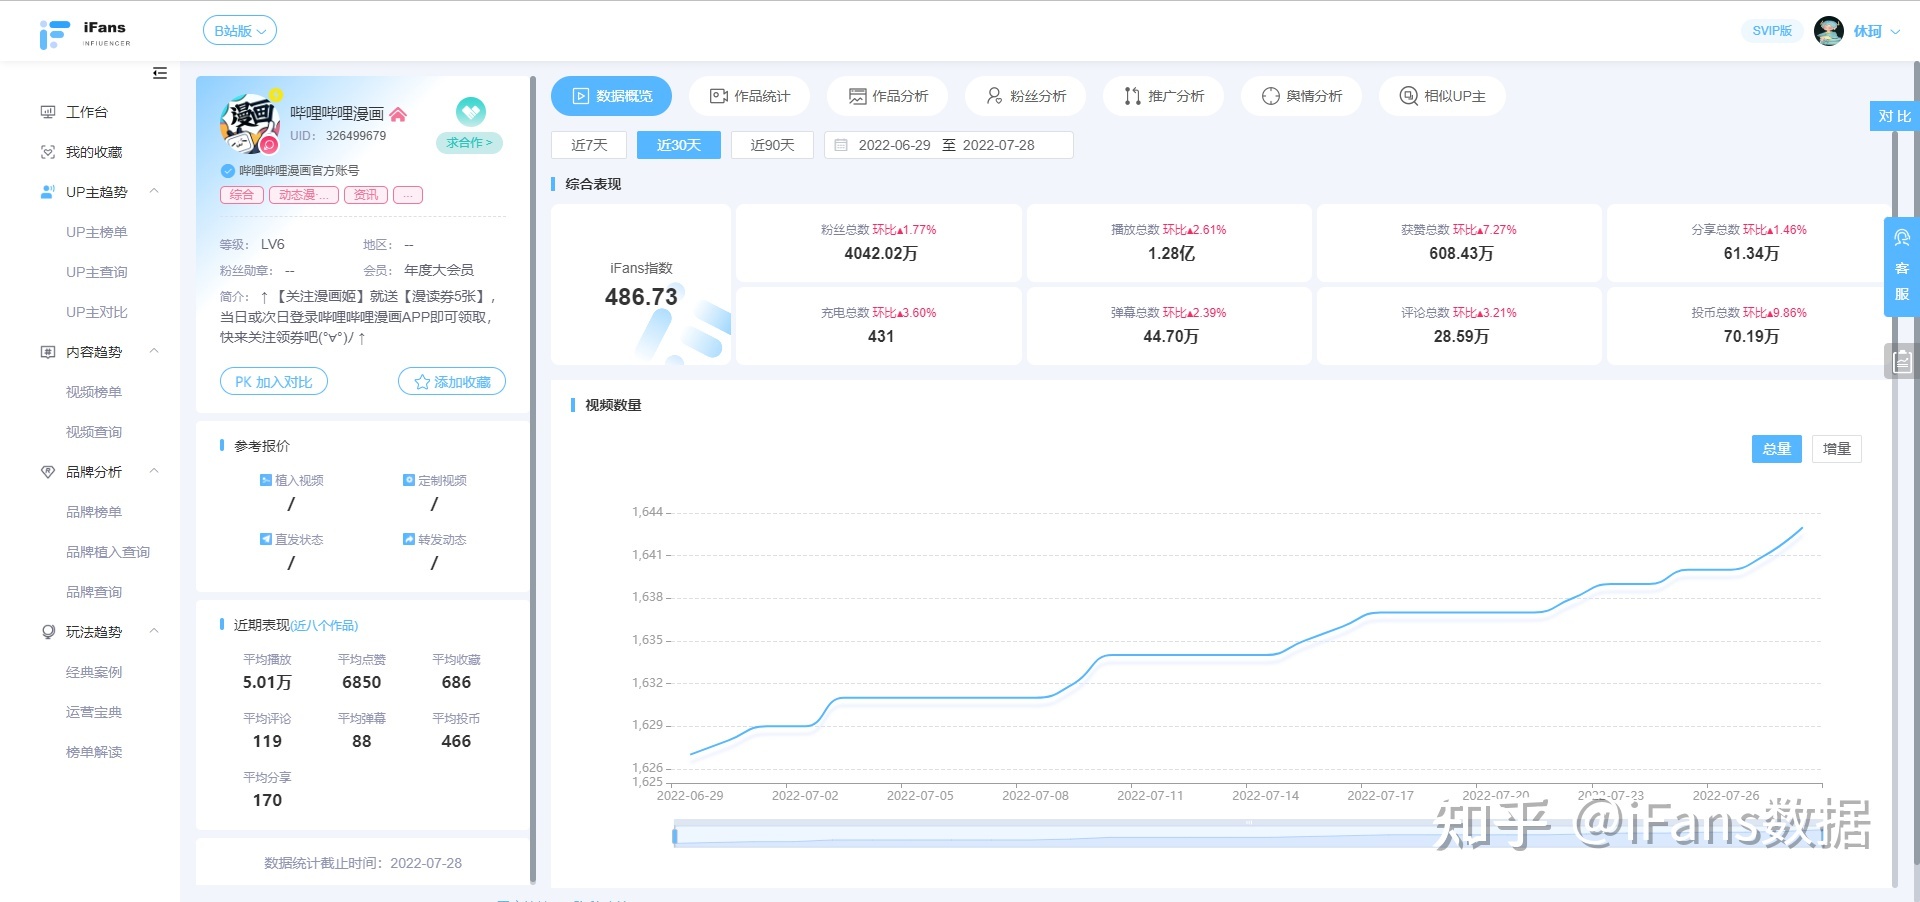Click the profile panel vertical scrollbar
1920x902 pixels.
coord(533,480)
